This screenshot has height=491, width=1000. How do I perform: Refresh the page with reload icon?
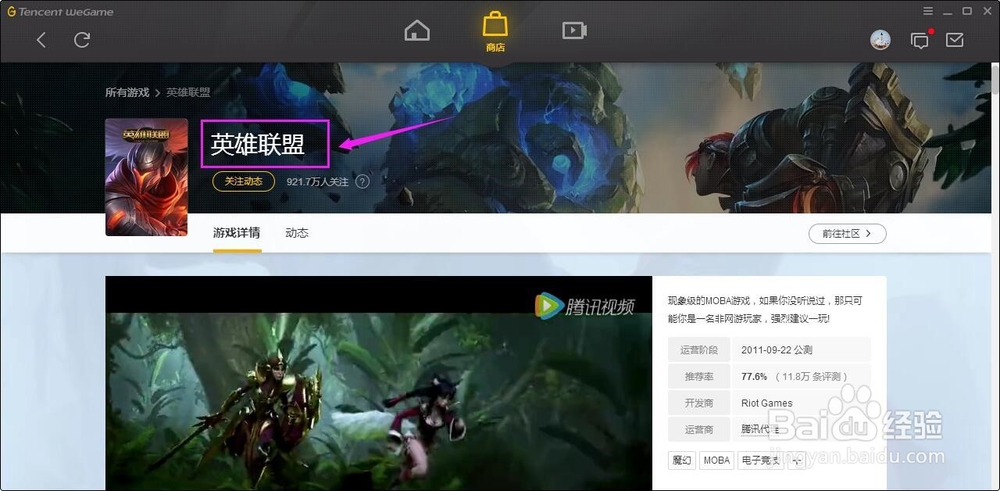82,40
